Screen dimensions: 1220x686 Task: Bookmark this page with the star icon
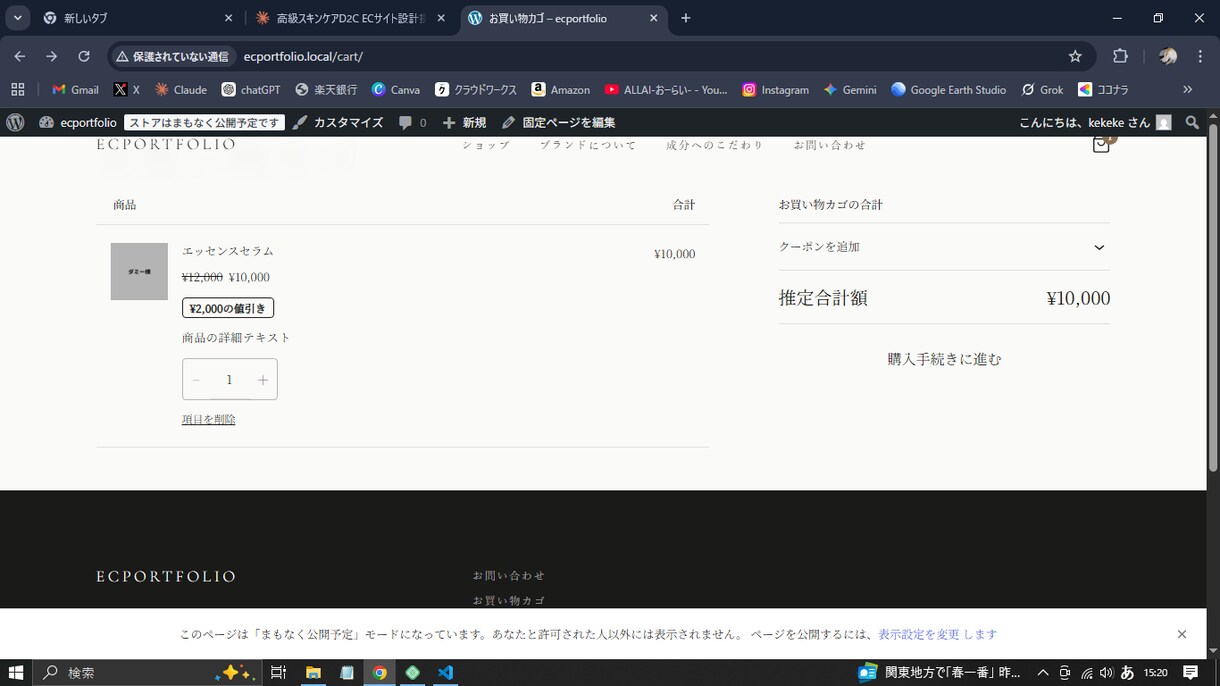point(1075,56)
